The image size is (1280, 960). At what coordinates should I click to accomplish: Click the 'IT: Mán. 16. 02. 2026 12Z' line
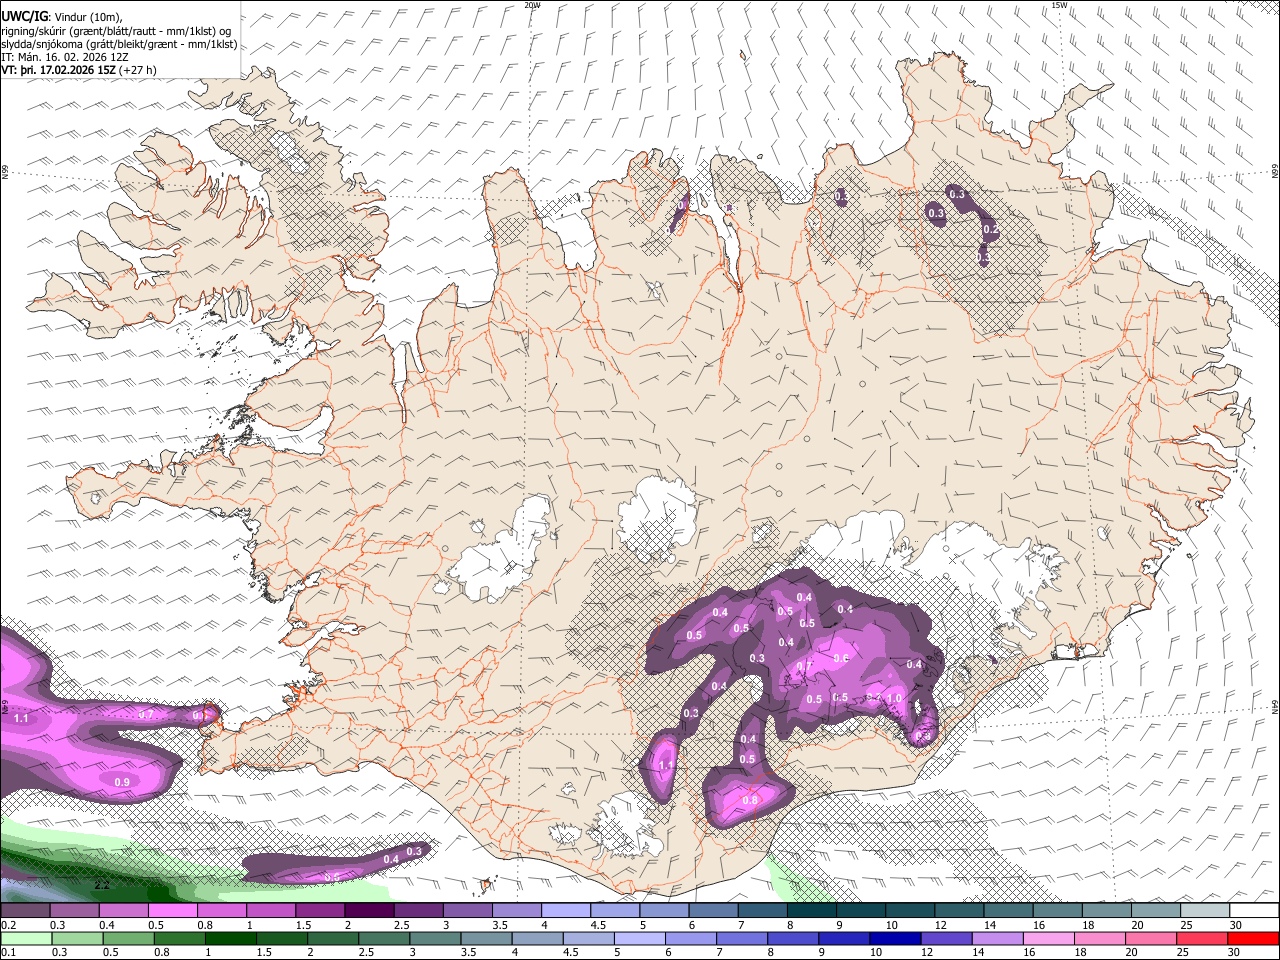[66, 57]
